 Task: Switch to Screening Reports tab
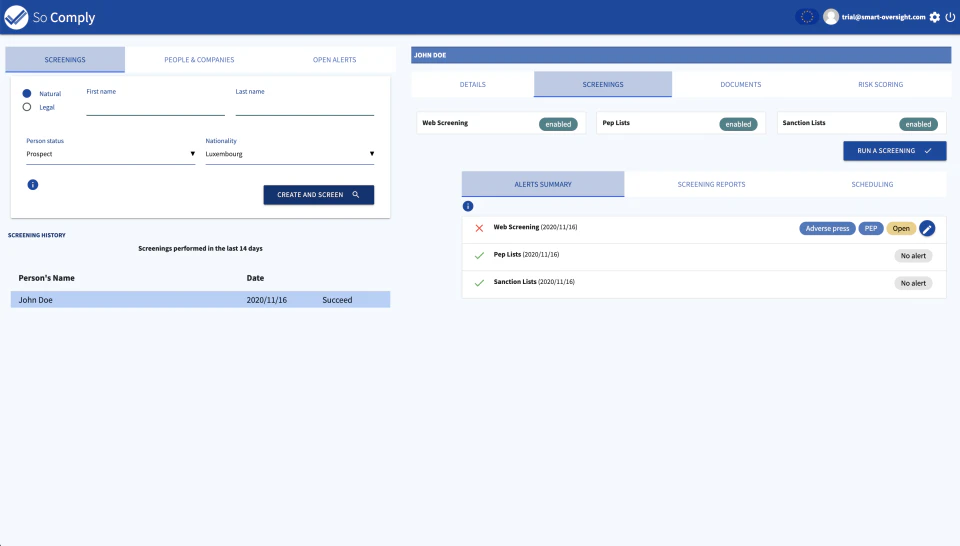(x=711, y=184)
